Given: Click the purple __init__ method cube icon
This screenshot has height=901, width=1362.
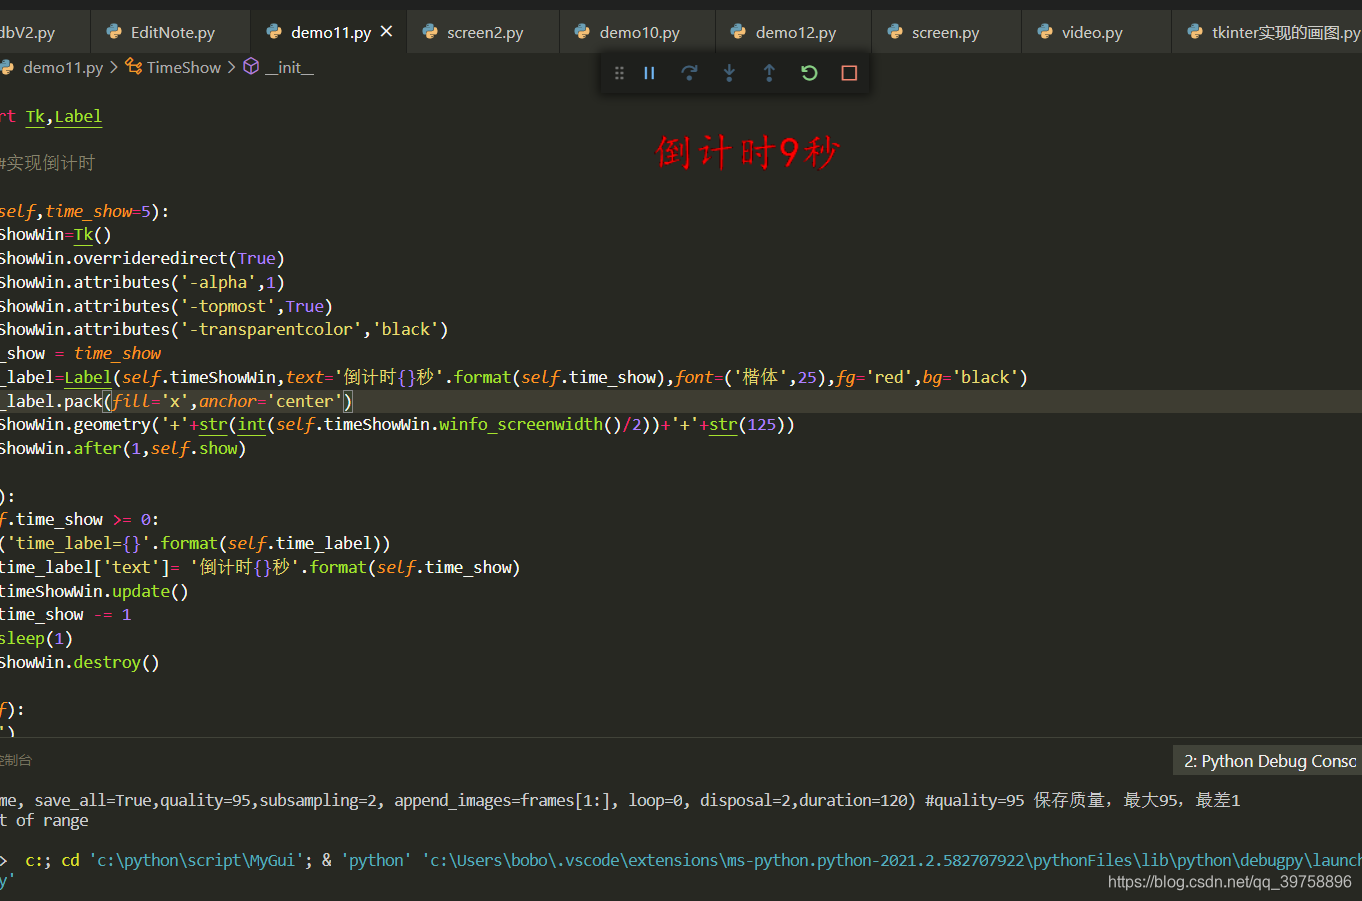Looking at the screenshot, I should (x=250, y=67).
